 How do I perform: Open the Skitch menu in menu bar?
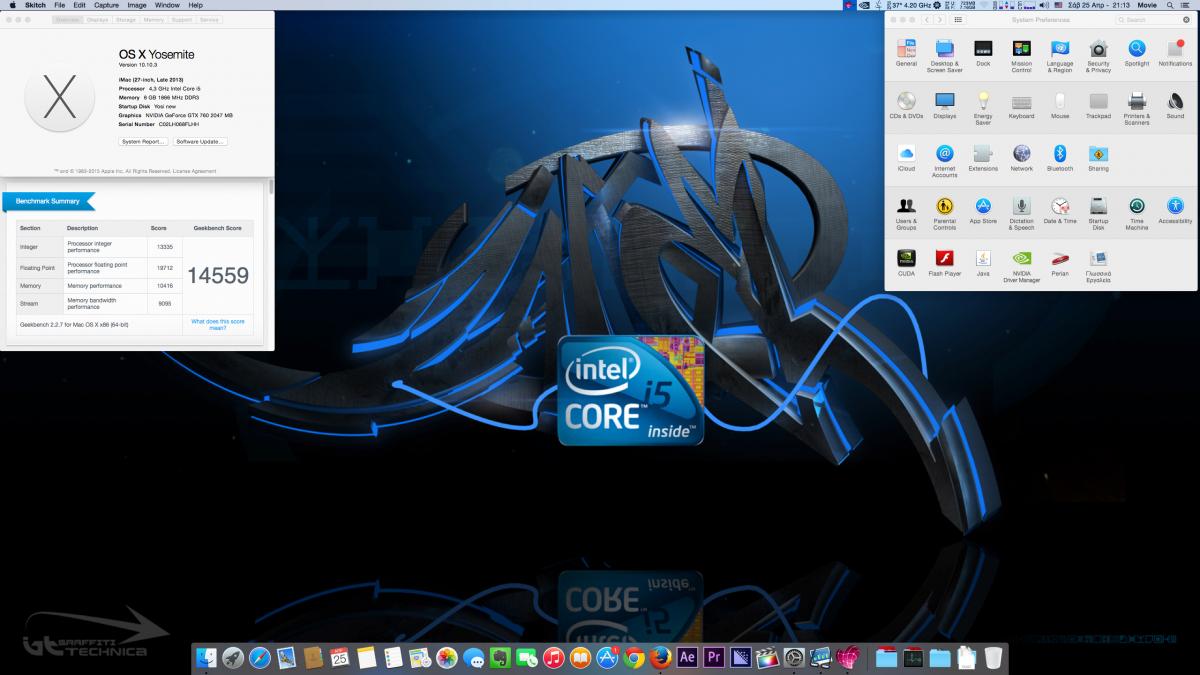35,5
